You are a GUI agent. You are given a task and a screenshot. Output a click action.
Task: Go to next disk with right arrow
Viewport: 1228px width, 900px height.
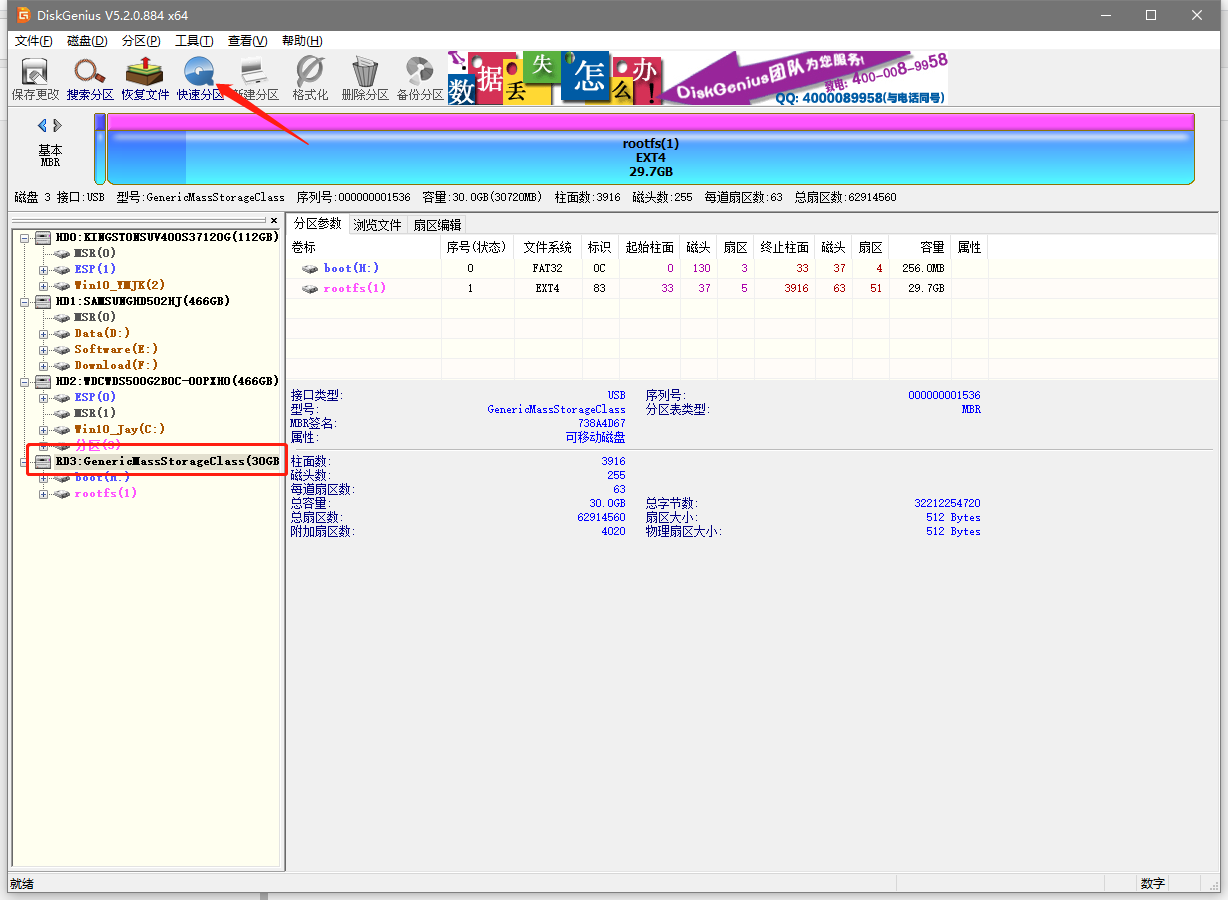[58, 125]
